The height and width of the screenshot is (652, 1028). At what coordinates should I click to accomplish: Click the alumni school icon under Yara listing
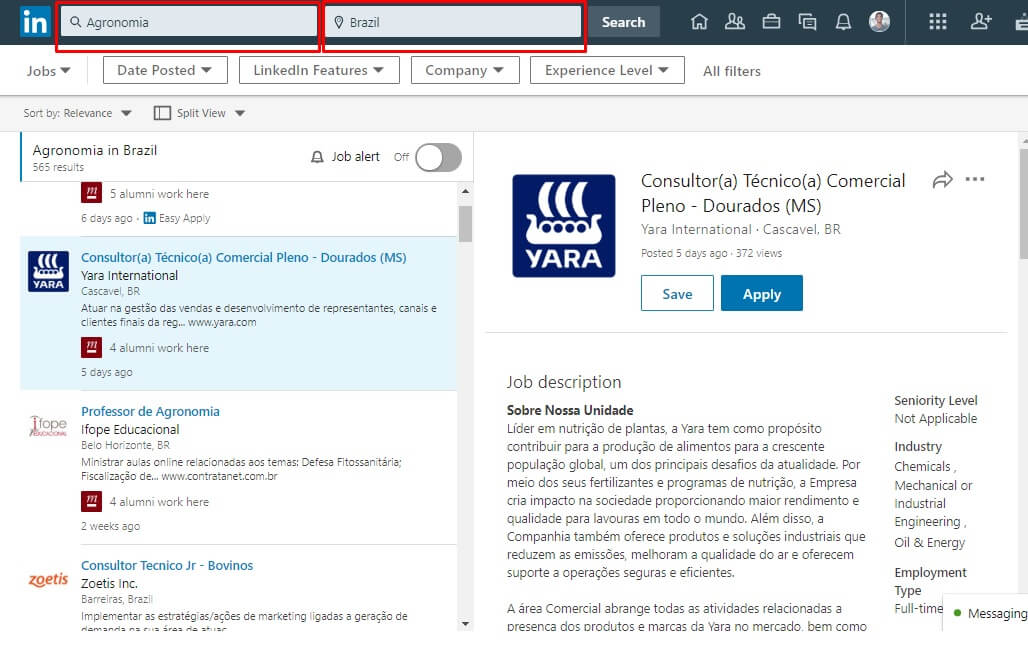point(91,347)
